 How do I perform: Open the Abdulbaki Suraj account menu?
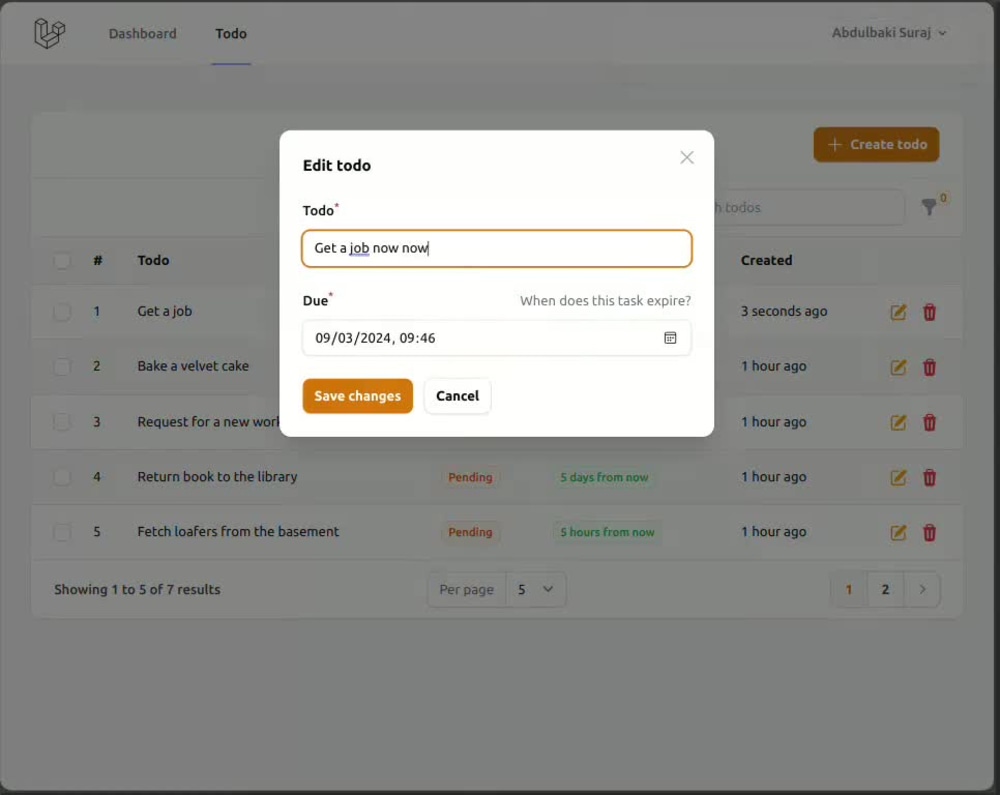coord(889,32)
